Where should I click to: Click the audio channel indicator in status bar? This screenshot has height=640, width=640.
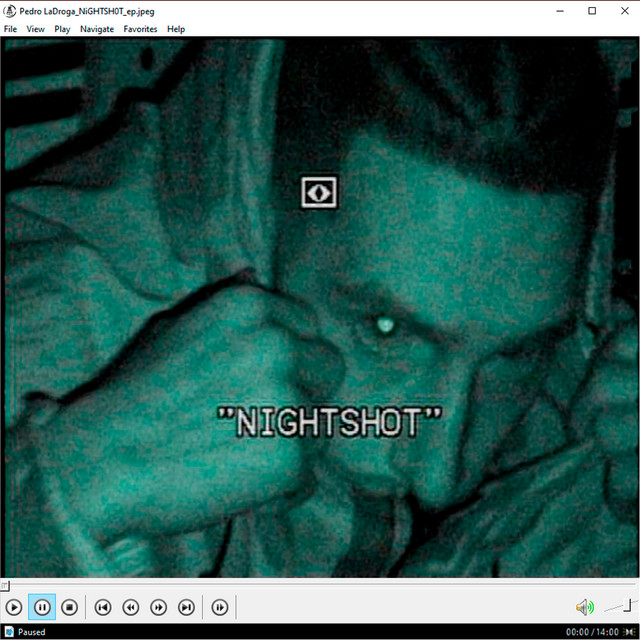click(x=629, y=632)
